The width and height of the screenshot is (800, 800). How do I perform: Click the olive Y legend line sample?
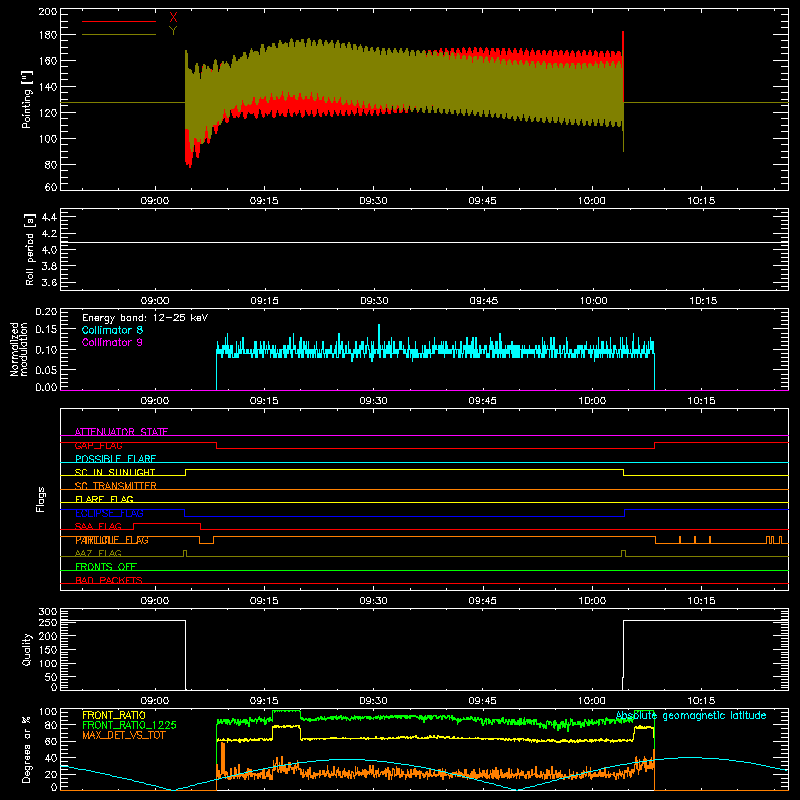pyautogui.click(x=119, y=34)
